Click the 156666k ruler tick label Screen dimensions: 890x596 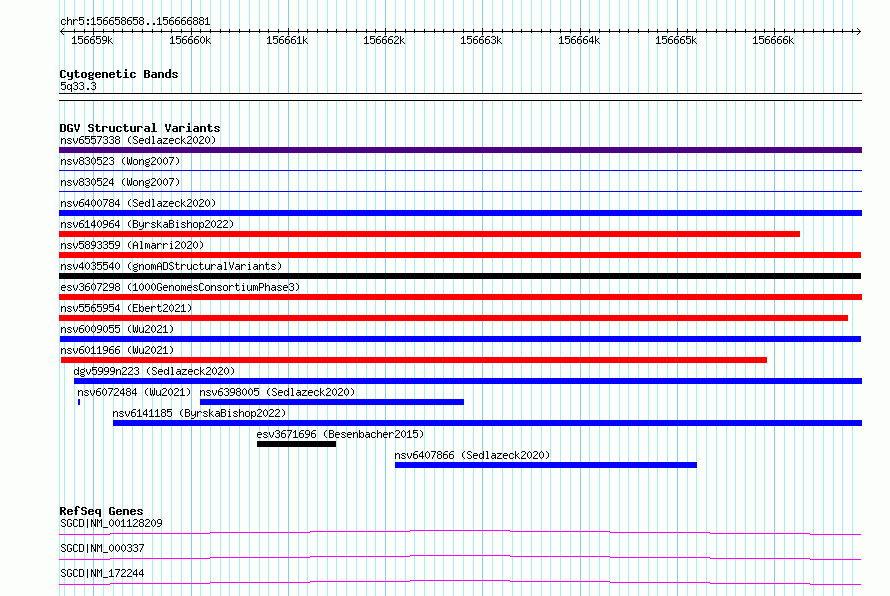point(773,40)
